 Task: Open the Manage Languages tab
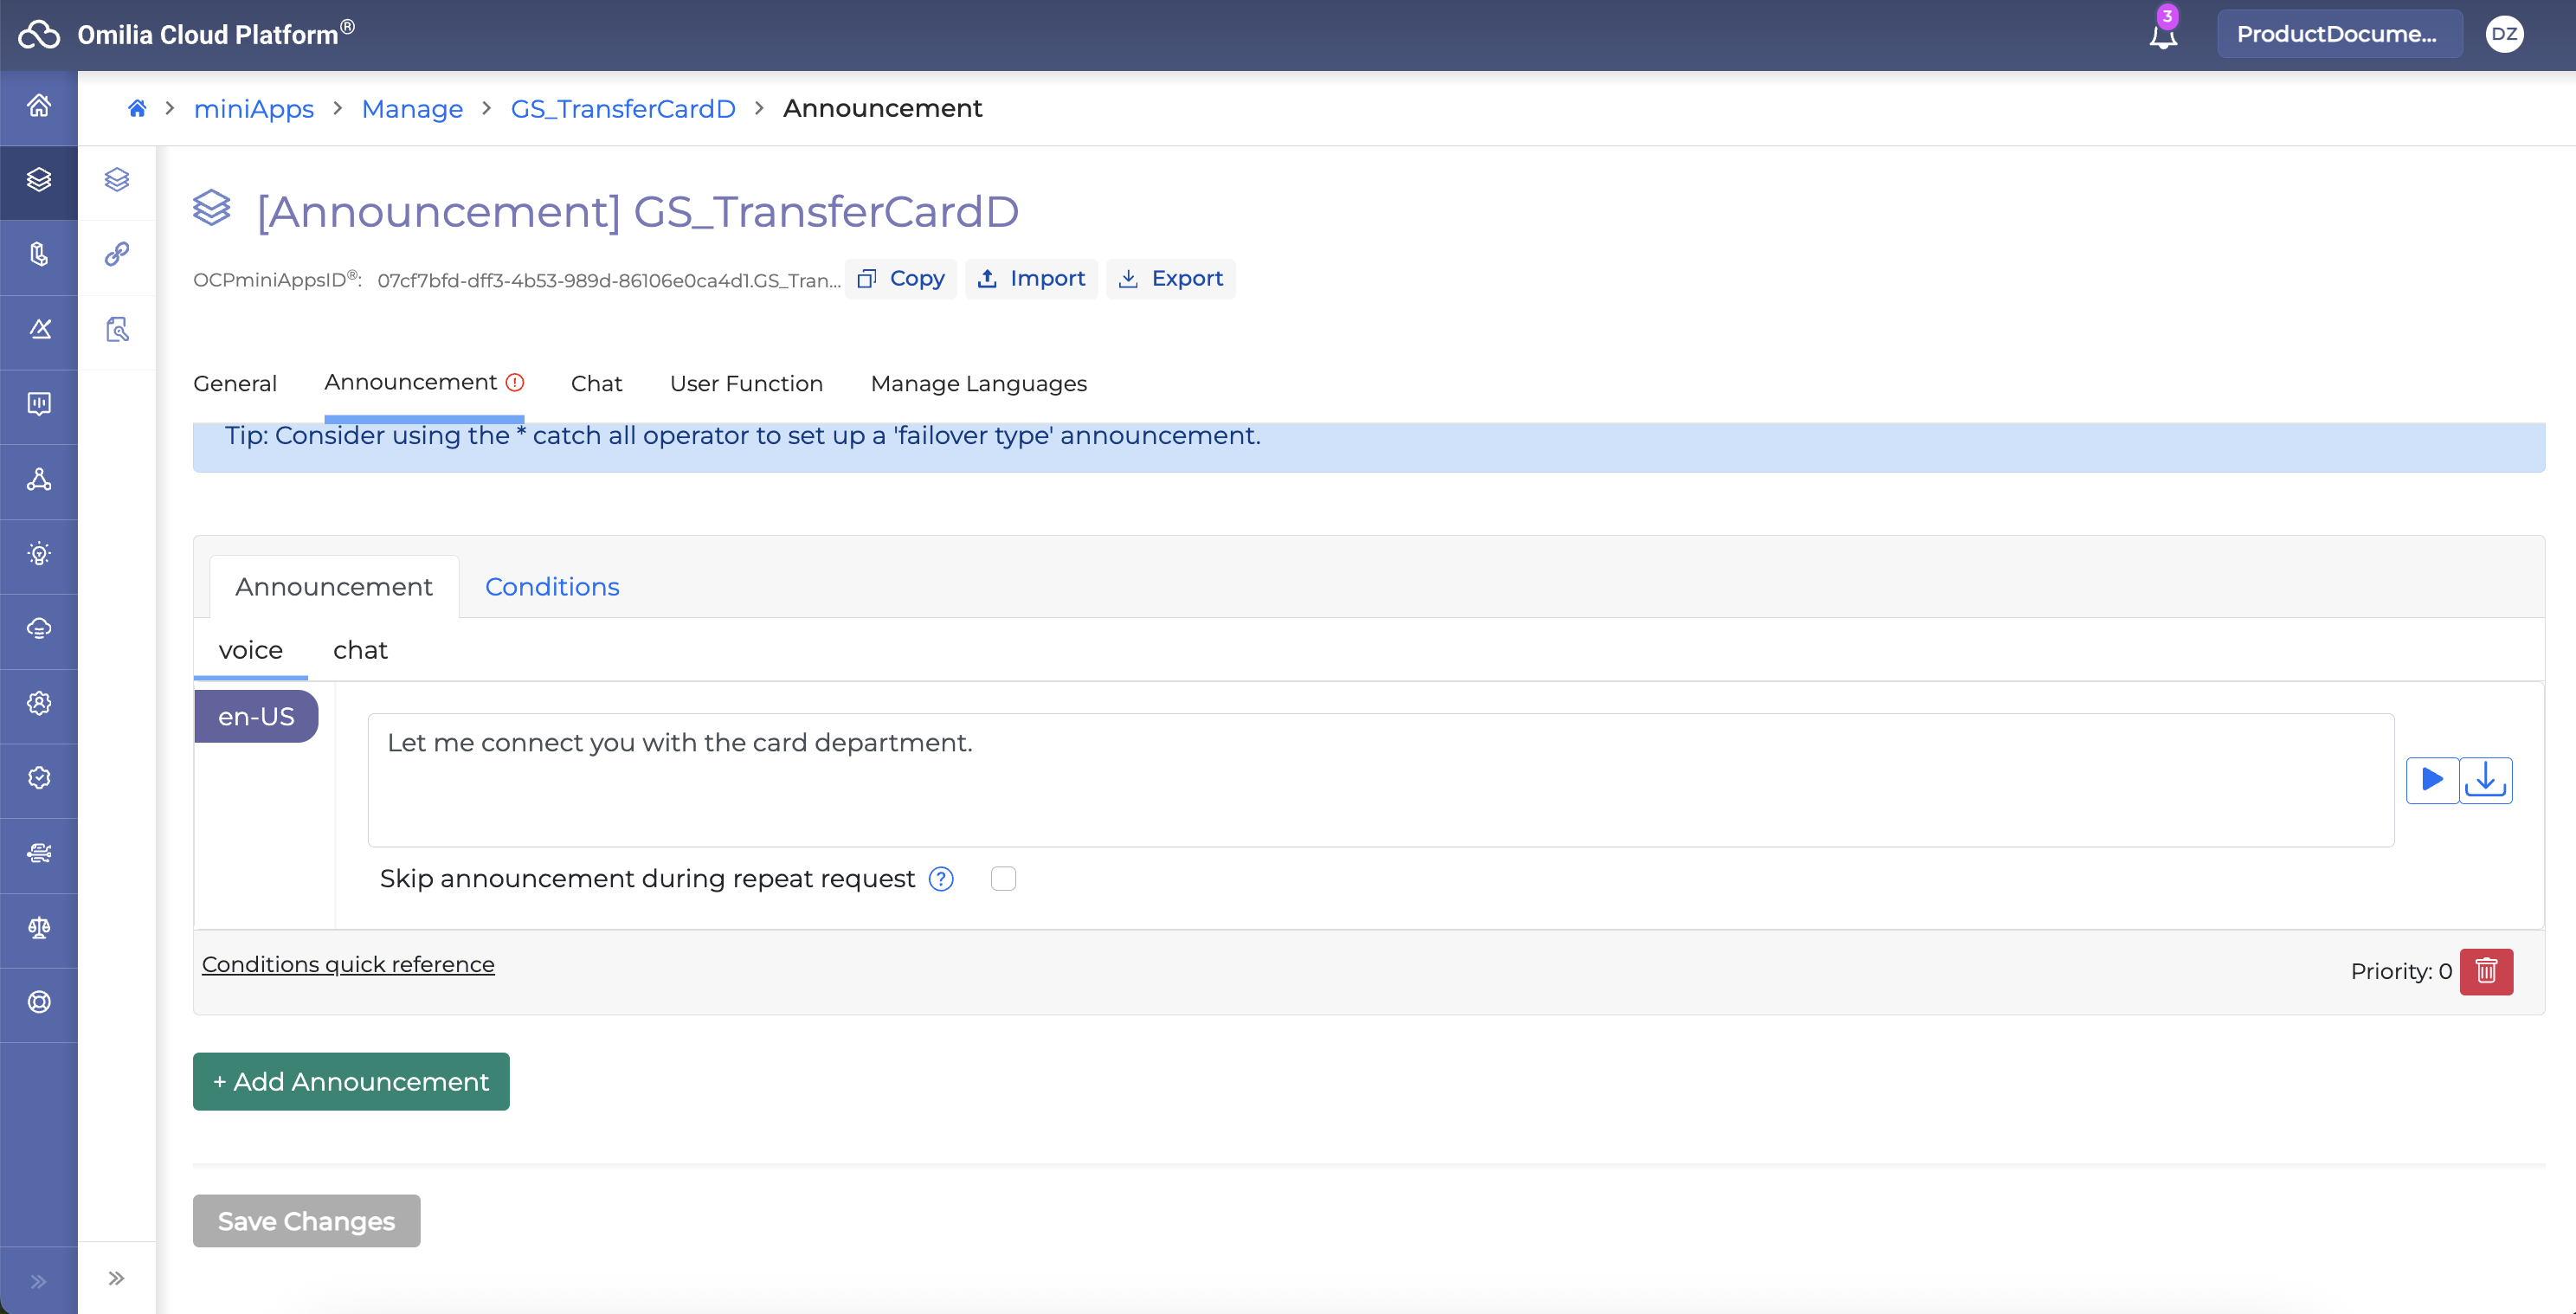[978, 384]
